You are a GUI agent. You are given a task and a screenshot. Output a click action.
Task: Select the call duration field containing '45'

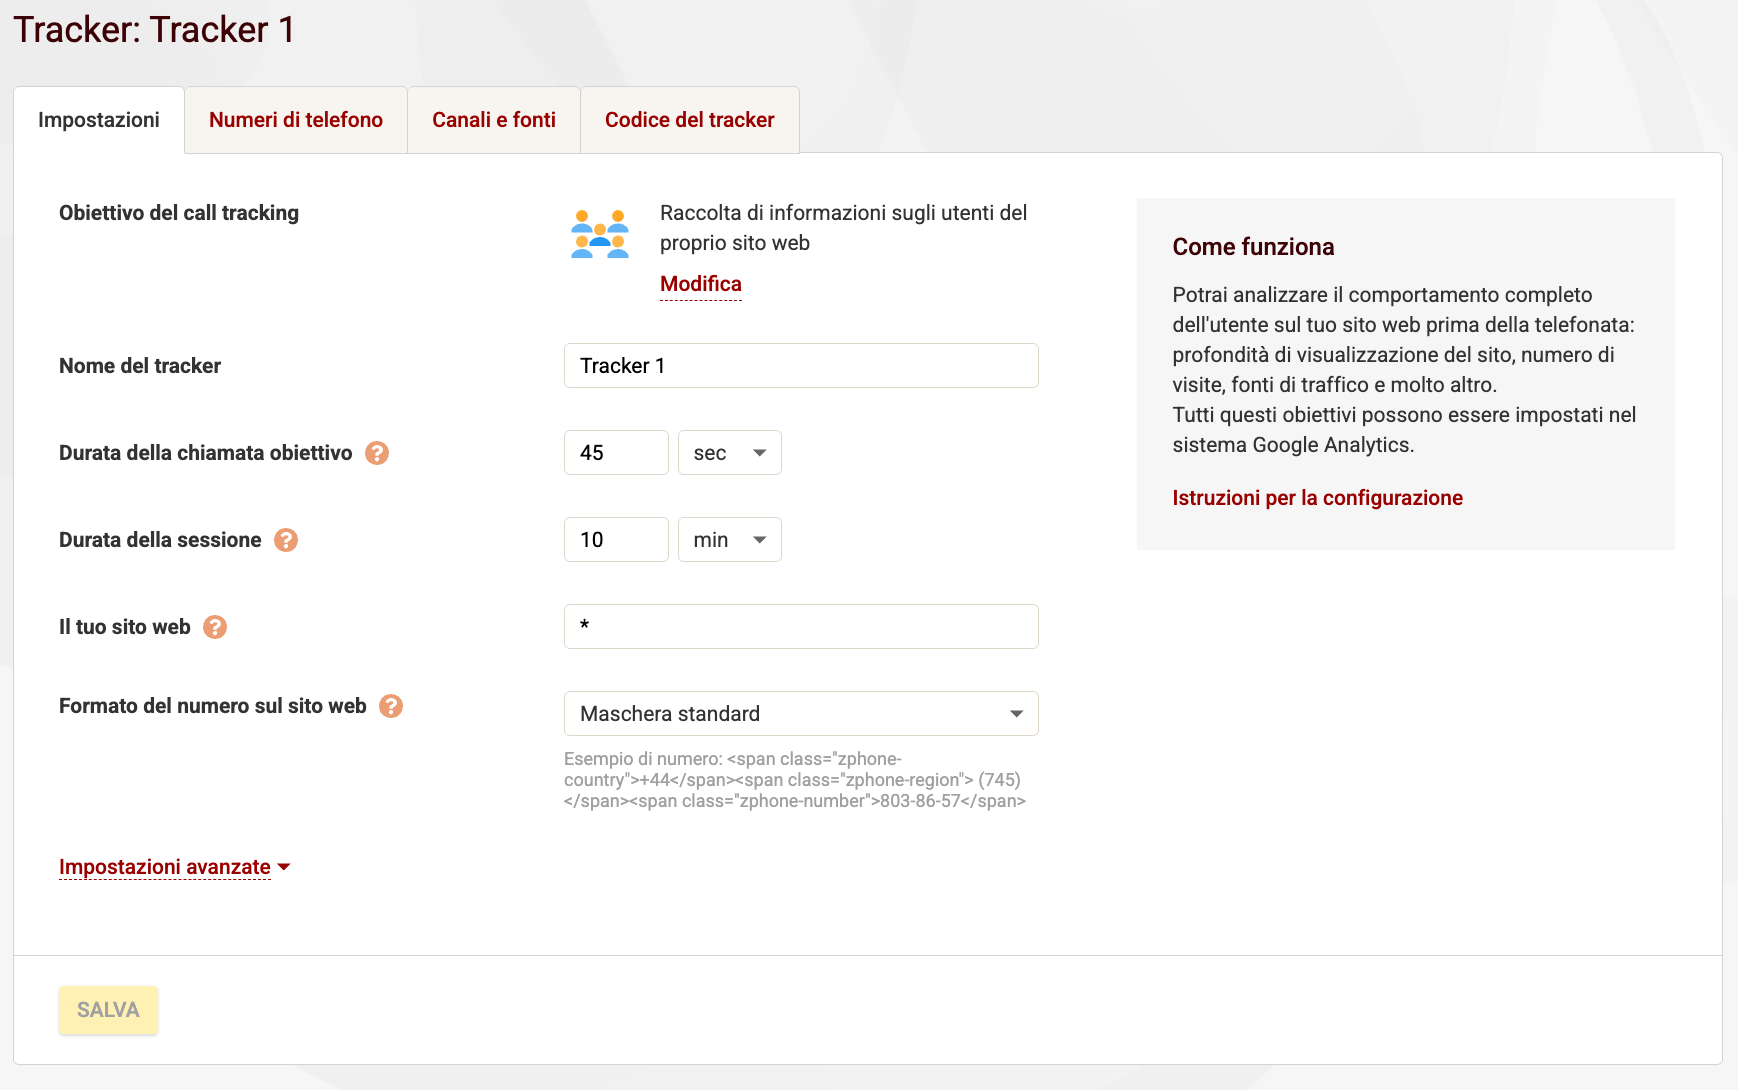(x=616, y=452)
